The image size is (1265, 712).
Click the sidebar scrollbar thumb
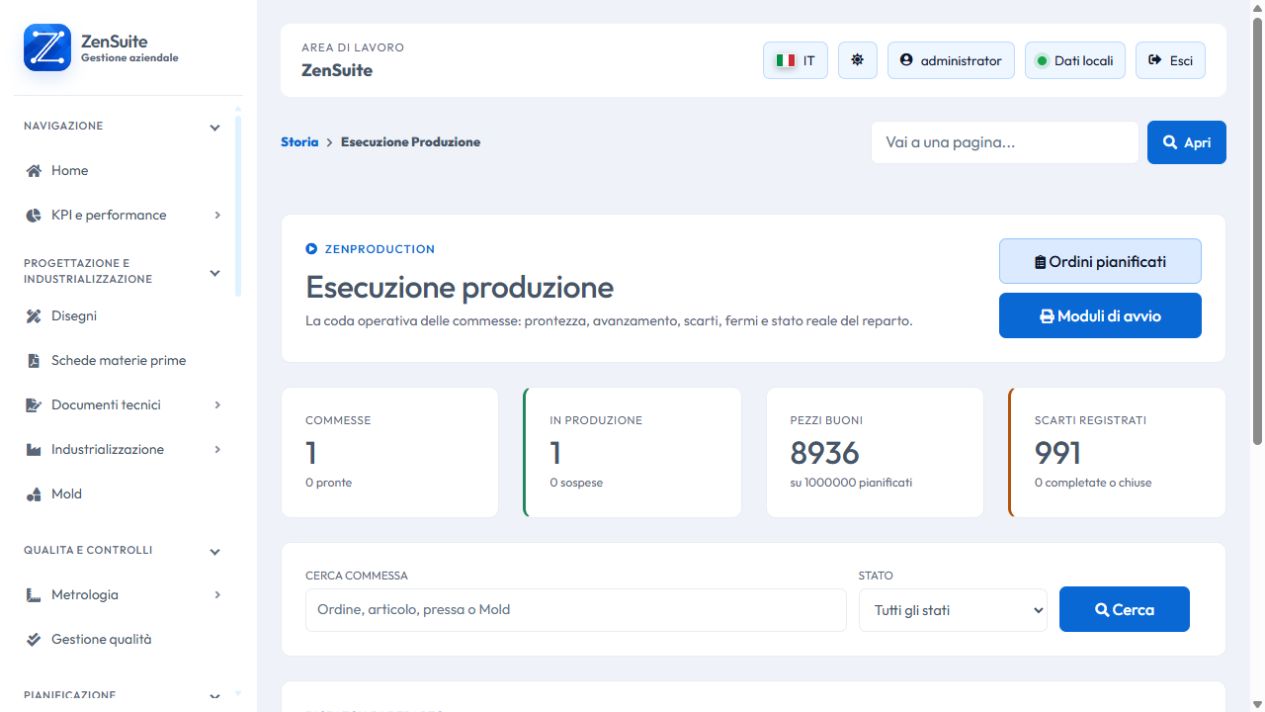pyautogui.click(x=238, y=205)
